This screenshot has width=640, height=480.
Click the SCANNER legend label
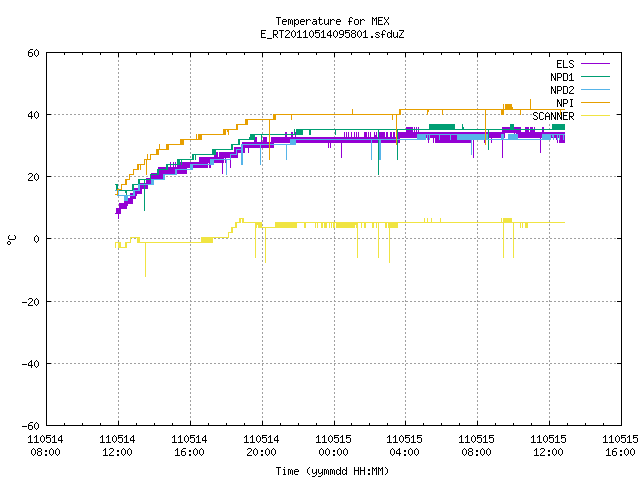click(553, 116)
